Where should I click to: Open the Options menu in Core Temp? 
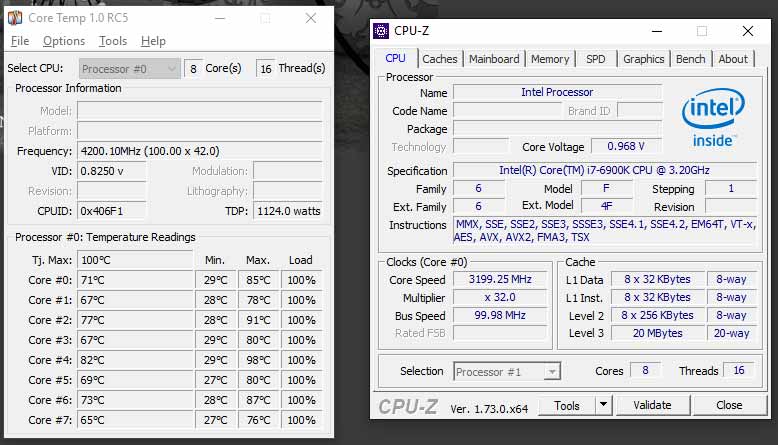pyautogui.click(x=64, y=41)
